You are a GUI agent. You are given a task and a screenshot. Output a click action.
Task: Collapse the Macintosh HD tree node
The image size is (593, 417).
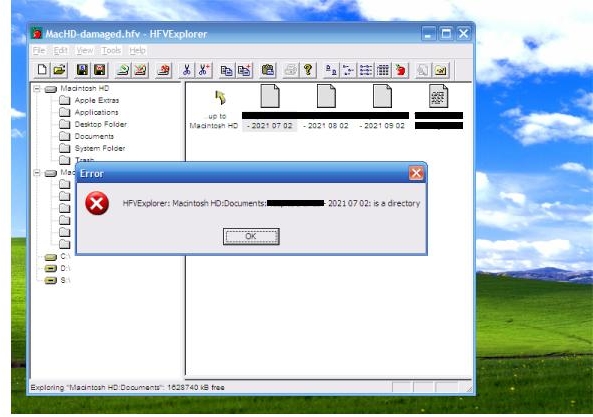pyautogui.click(x=37, y=89)
